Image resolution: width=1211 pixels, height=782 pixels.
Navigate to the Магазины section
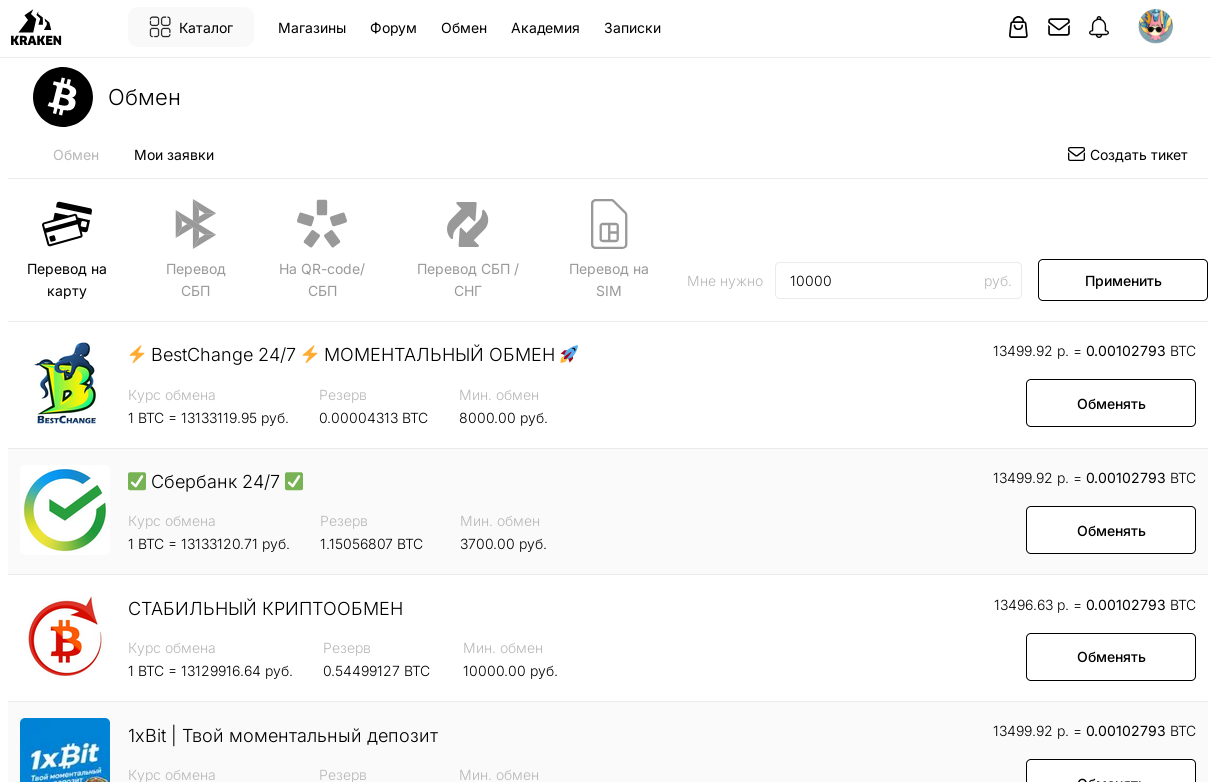(x=312, y=28)
